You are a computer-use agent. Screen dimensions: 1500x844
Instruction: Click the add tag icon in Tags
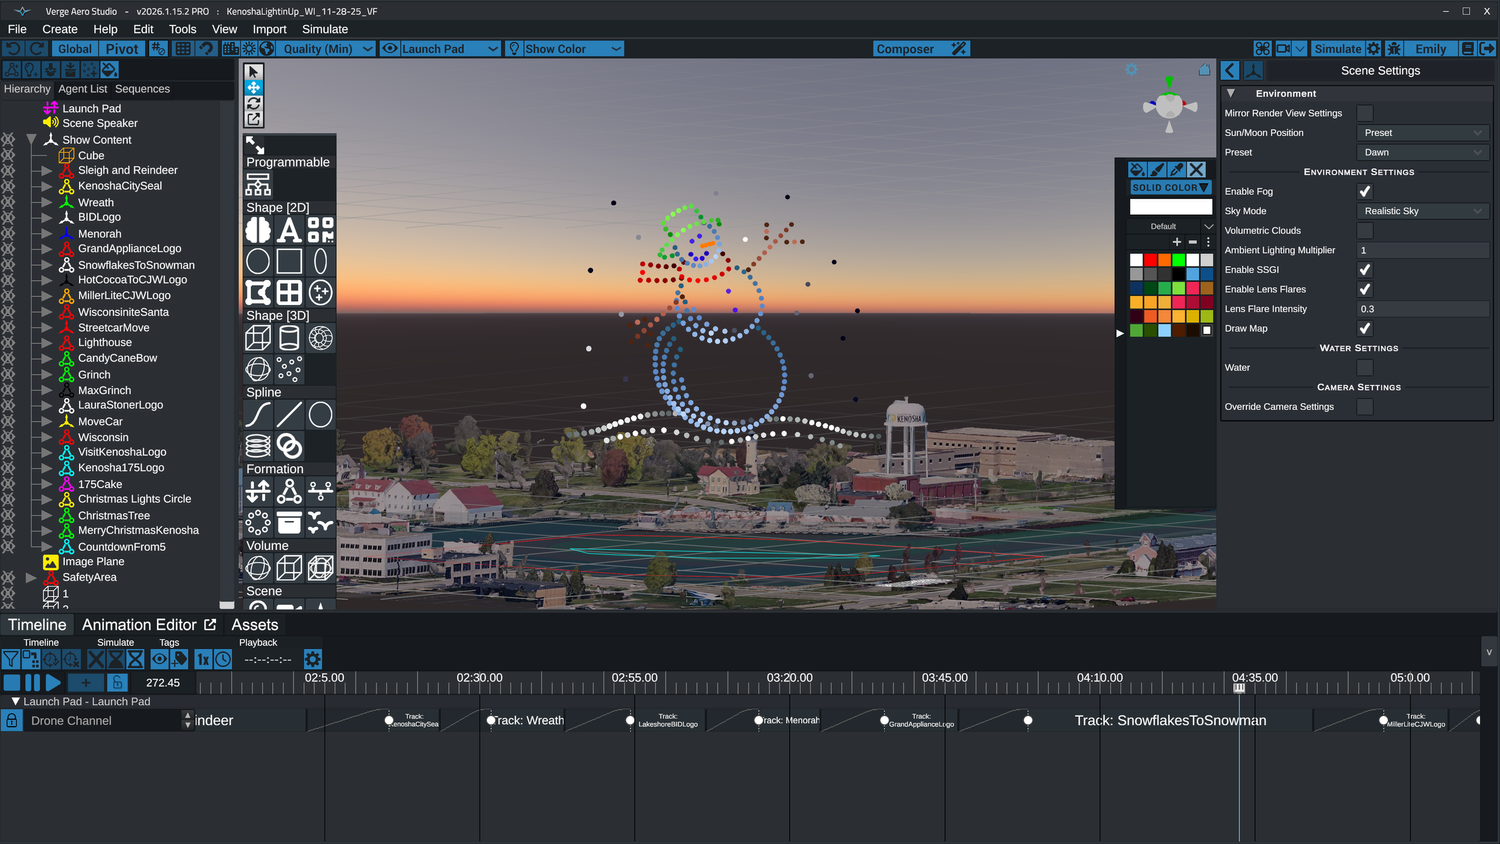(x=179, y=659)
